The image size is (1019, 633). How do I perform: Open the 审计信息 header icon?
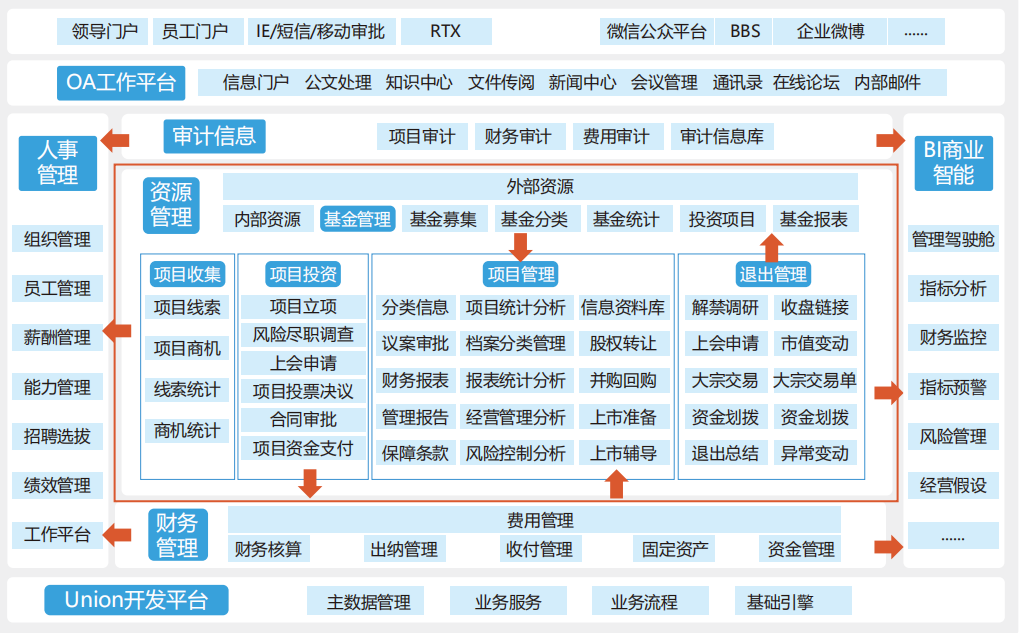213,136
